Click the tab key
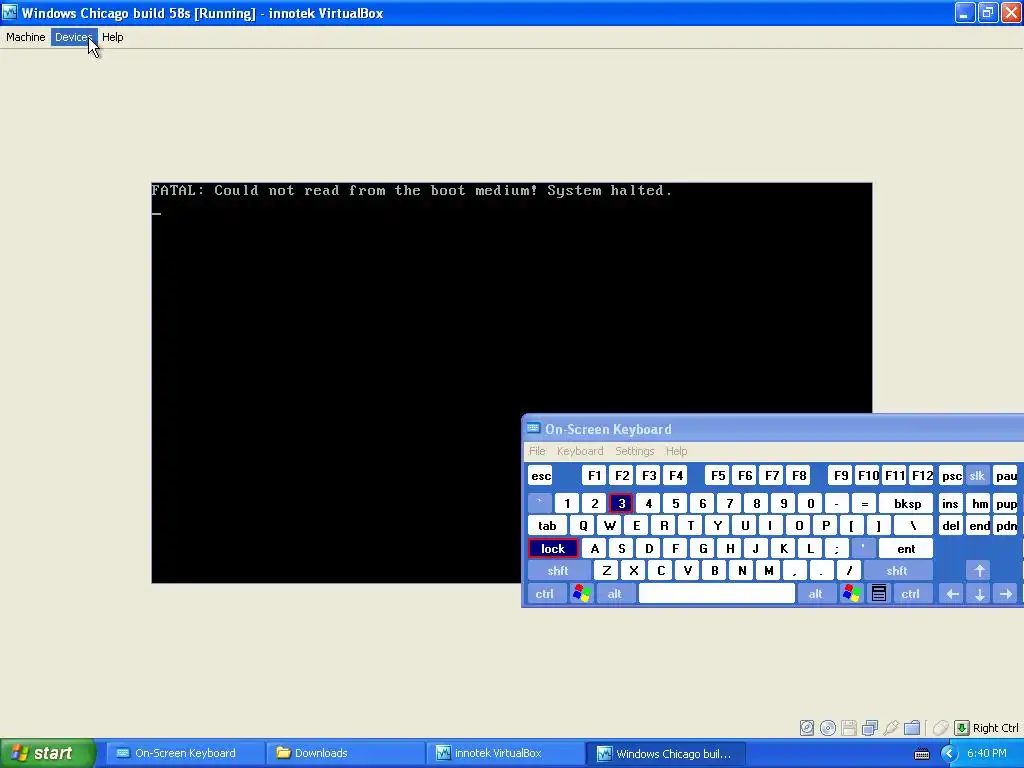 [547, 526]
